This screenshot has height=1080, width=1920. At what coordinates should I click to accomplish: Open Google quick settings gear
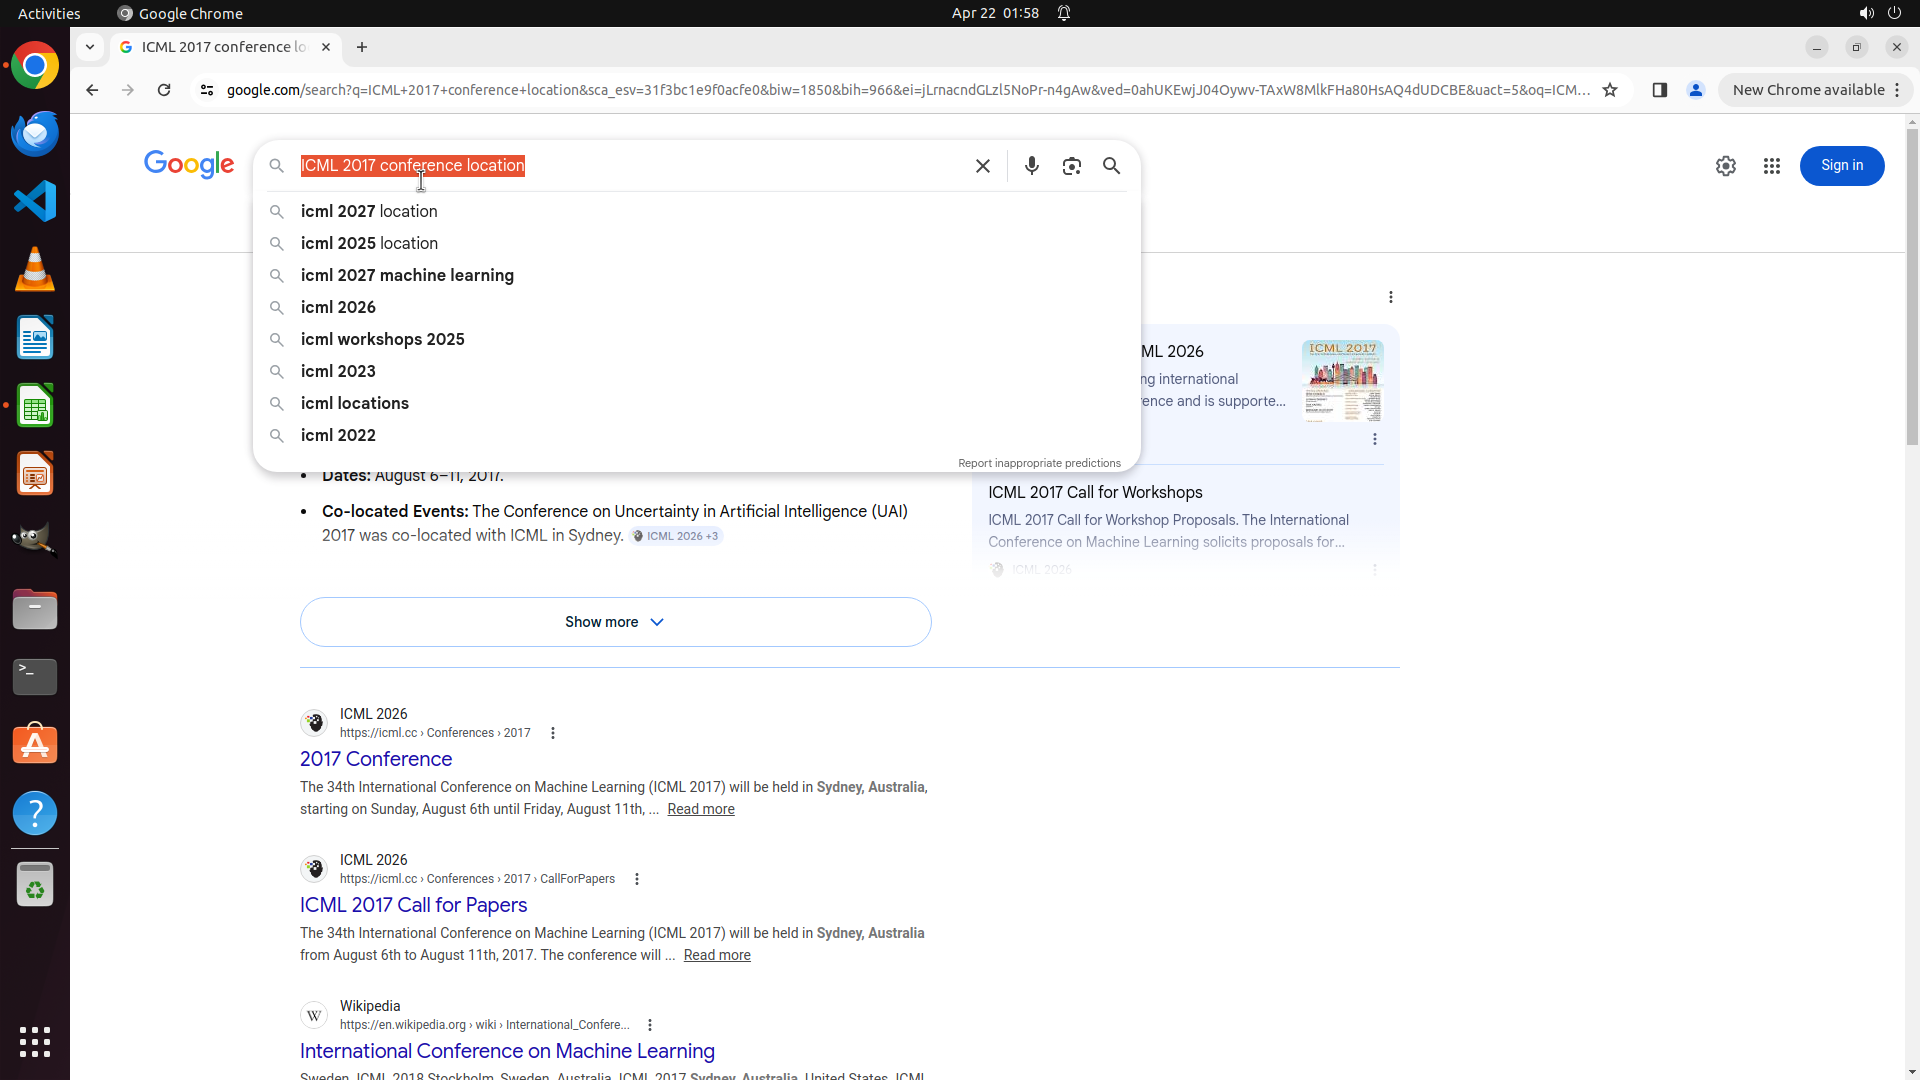pyautogui.click(x=1725, y=166)
